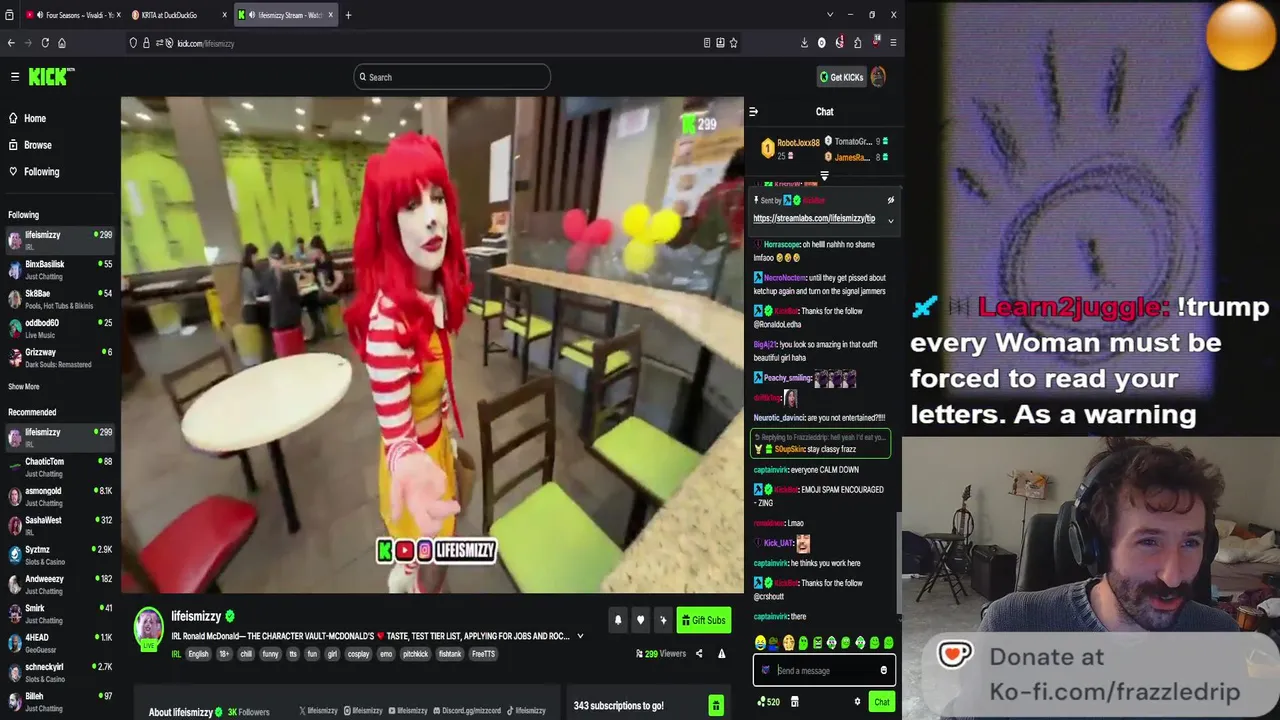Reload the page in browser
The height and width of the screenshot is (720, 1280).
tap(44, 43)
